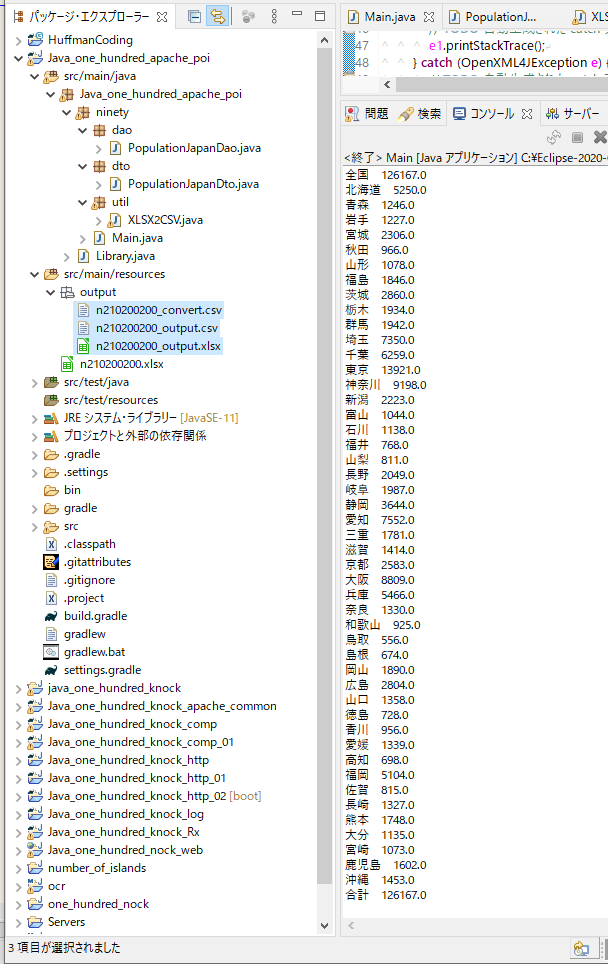Expand the HuffmanCoding project
Screen dimensions: 608x964
pos(18,41)
